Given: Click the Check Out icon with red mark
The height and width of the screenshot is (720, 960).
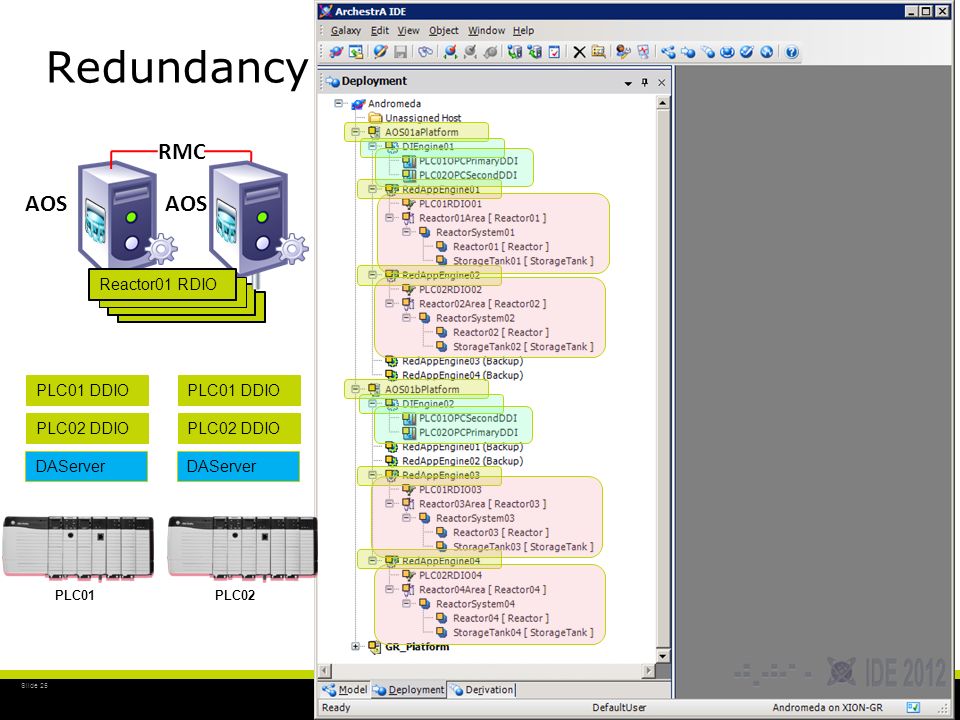Looking at the screenshot, I should [x=450, y=52].
